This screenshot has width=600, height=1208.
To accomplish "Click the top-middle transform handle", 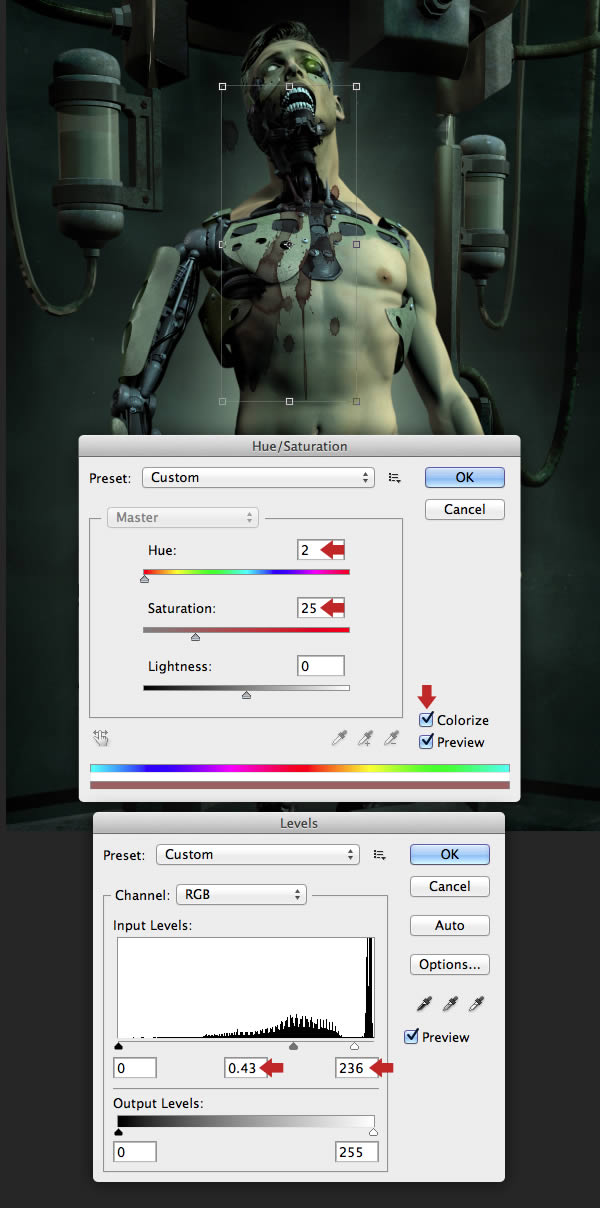I will click(289, 86).
